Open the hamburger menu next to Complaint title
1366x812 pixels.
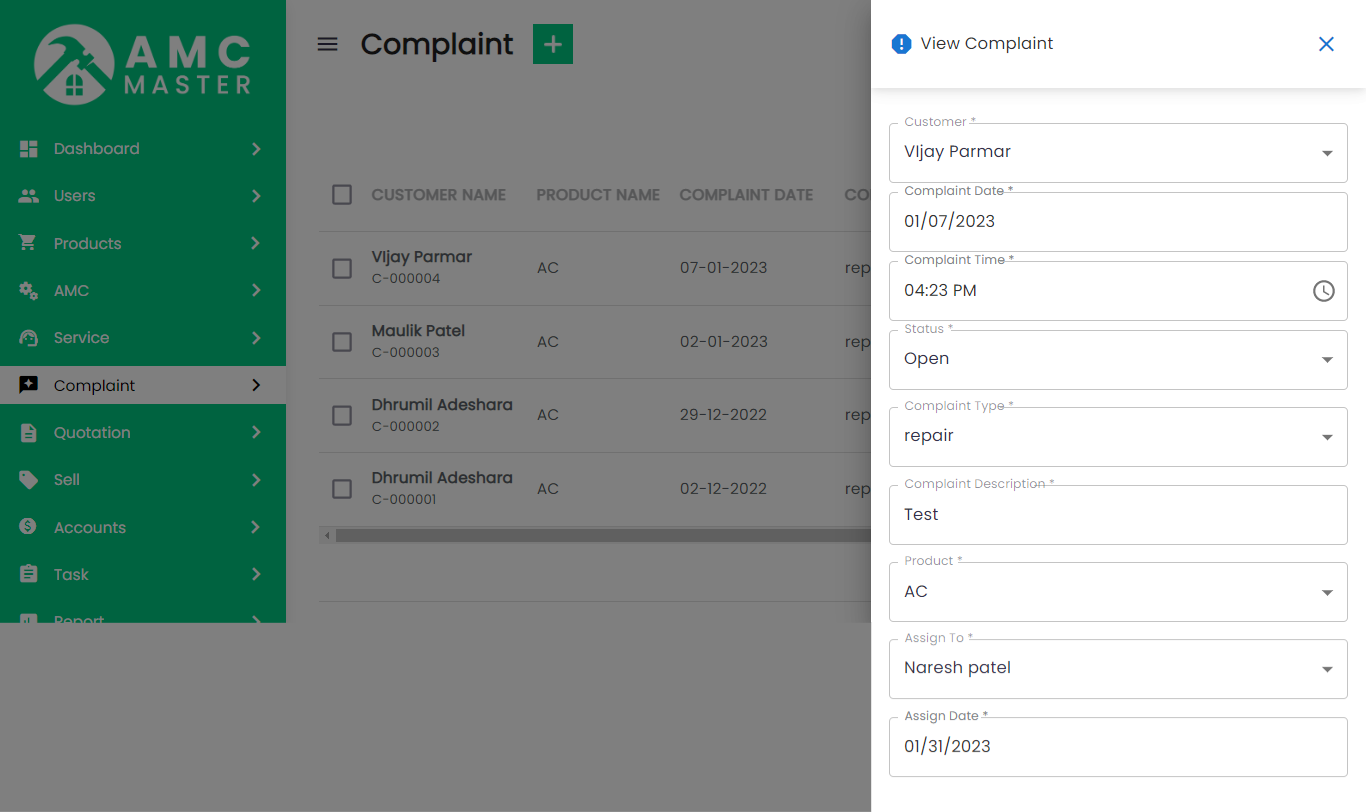pyautogui.click(x=327, y=44)
